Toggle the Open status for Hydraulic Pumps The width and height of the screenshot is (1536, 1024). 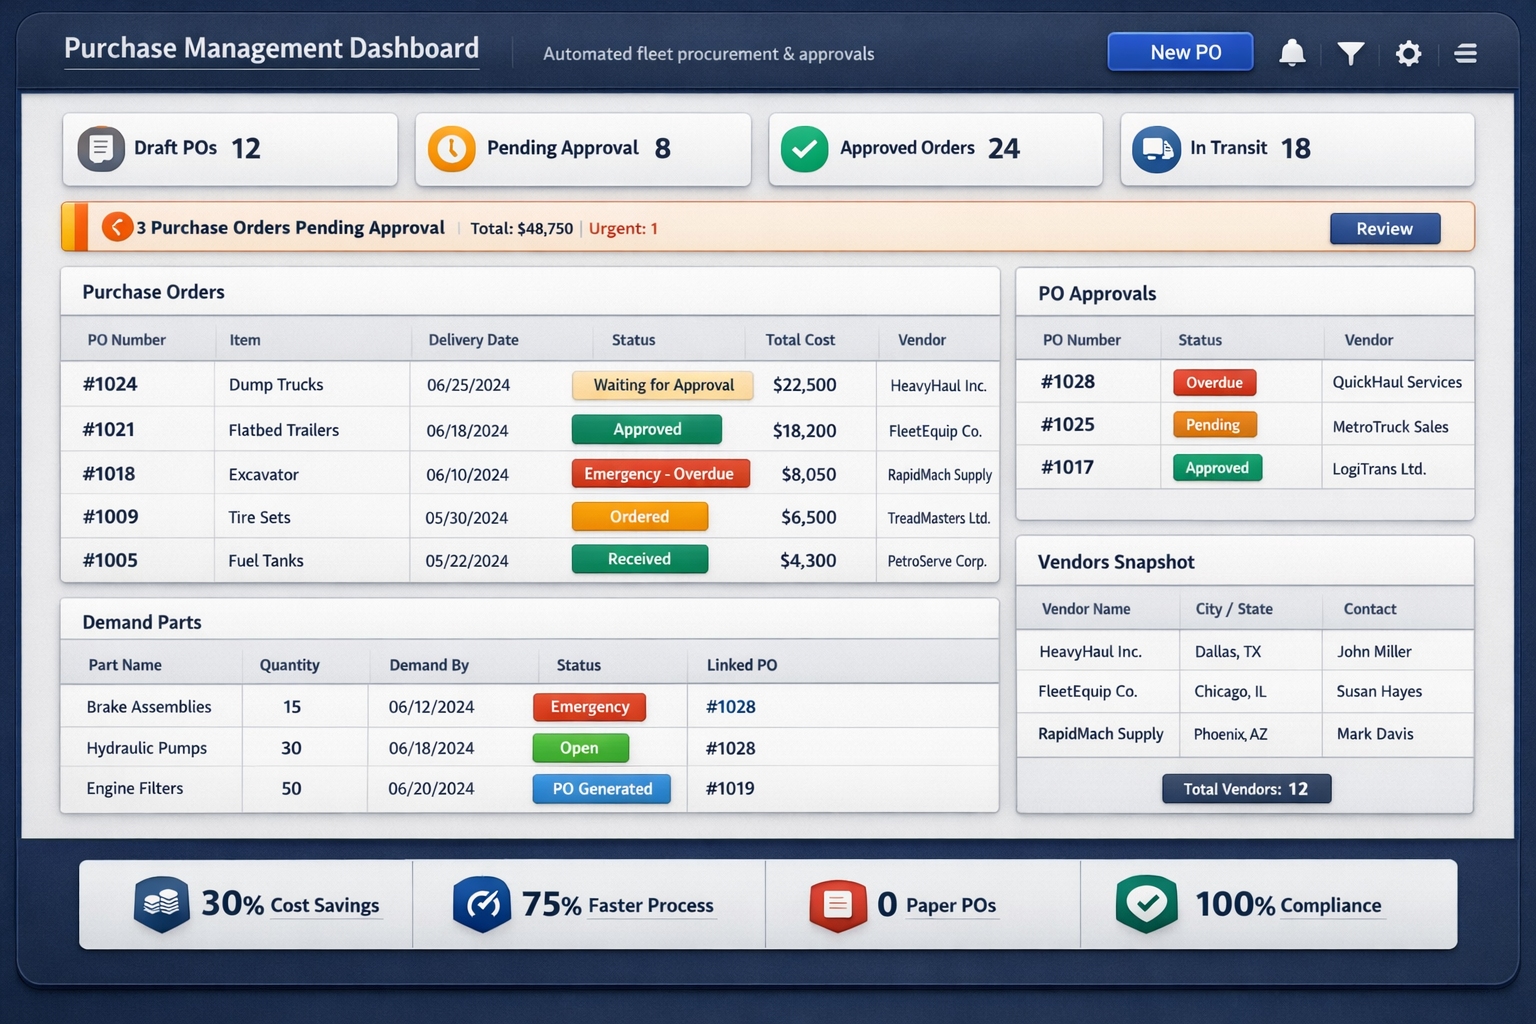click(x=580, y=747)
